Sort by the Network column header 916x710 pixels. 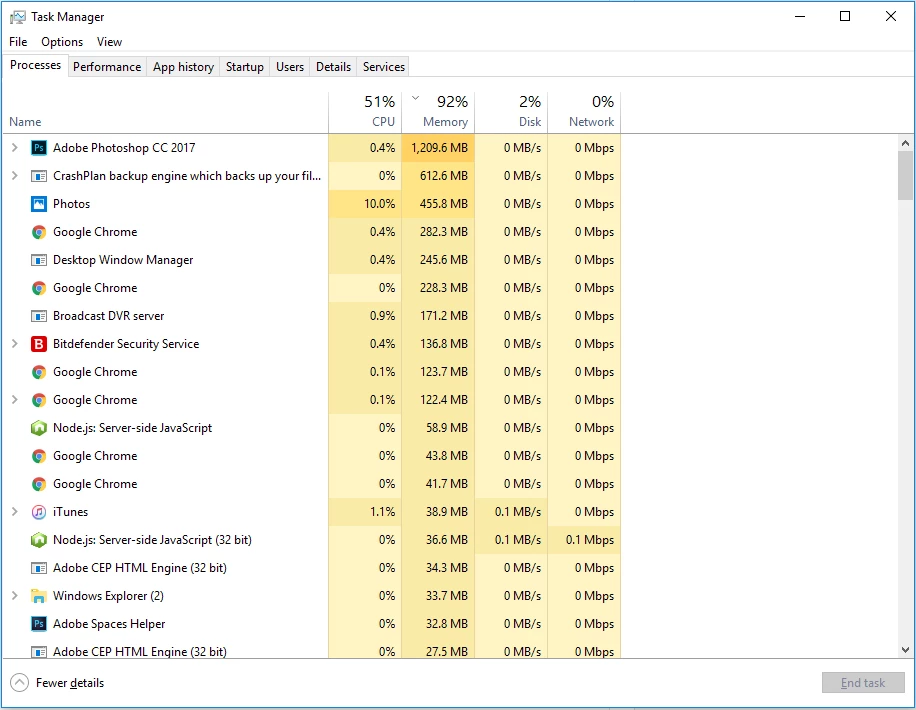(584, 112)
